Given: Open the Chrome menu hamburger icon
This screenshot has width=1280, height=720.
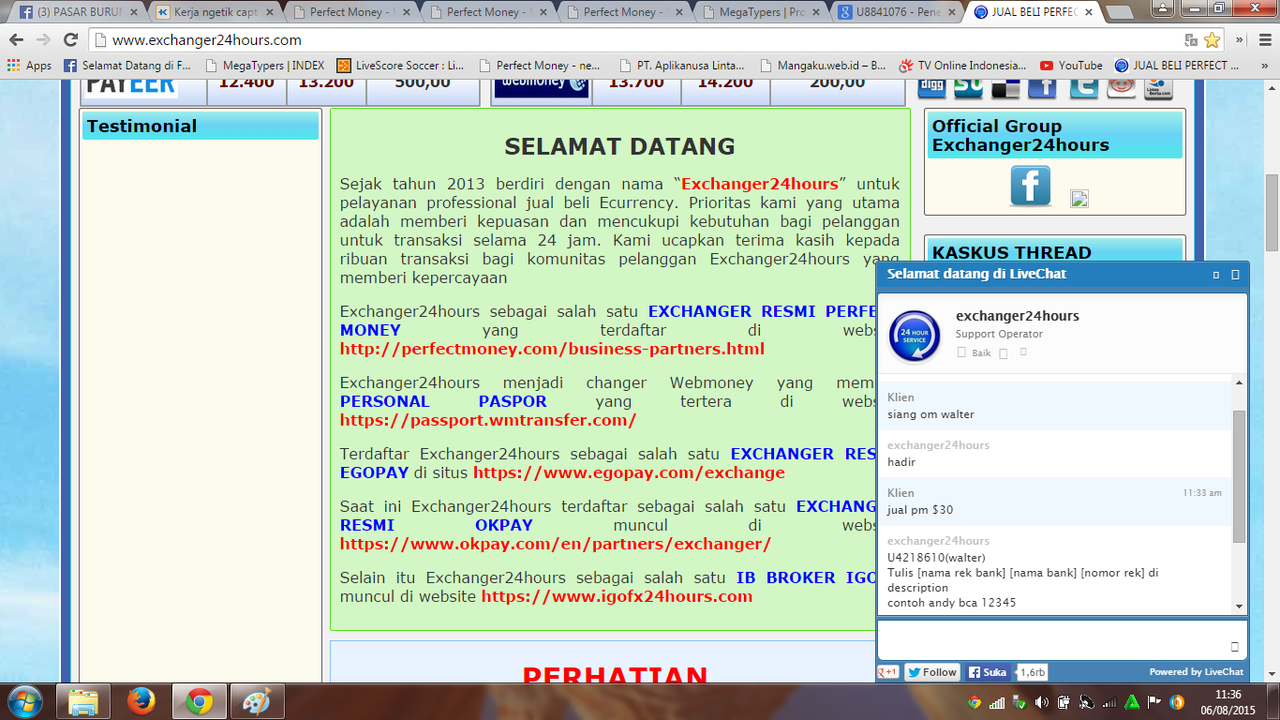Looking at the screenshot, I should pyautogui.click(x=1264, y=40).
